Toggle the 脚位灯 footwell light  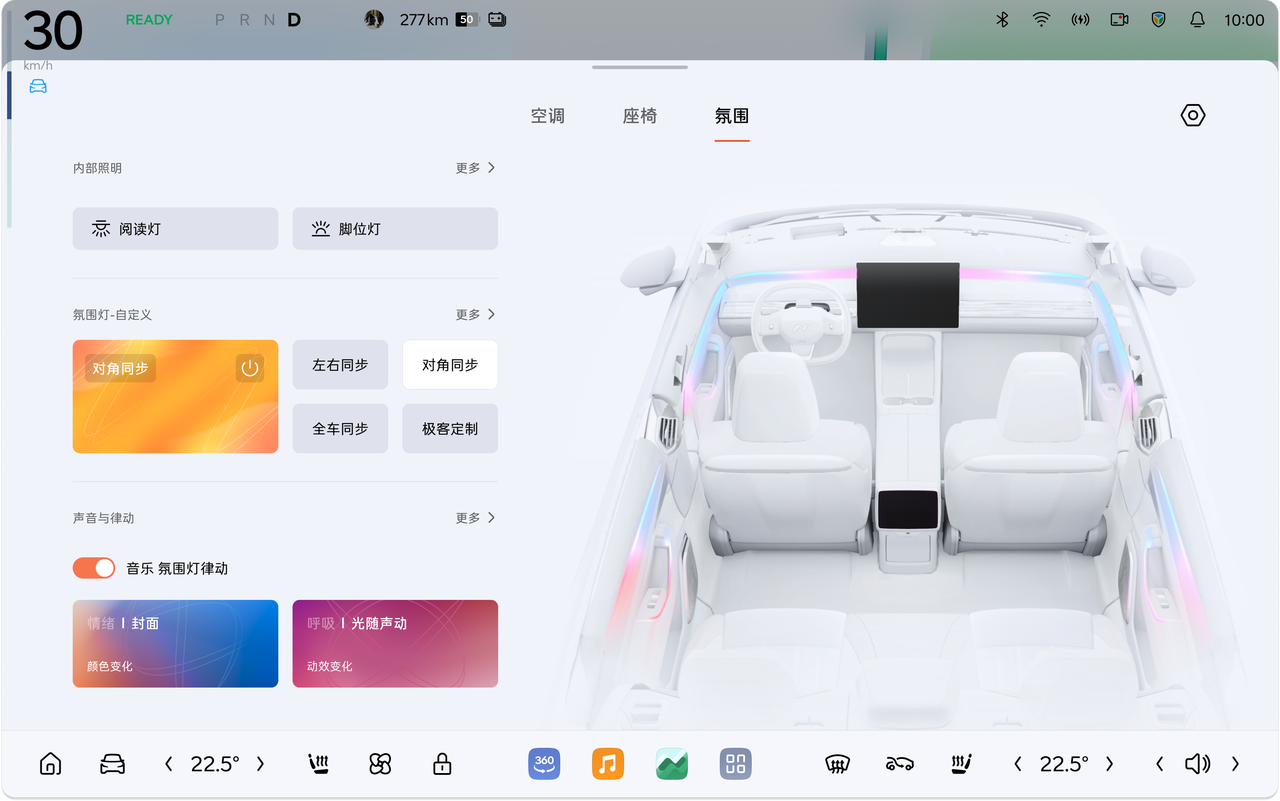point(395,229)
